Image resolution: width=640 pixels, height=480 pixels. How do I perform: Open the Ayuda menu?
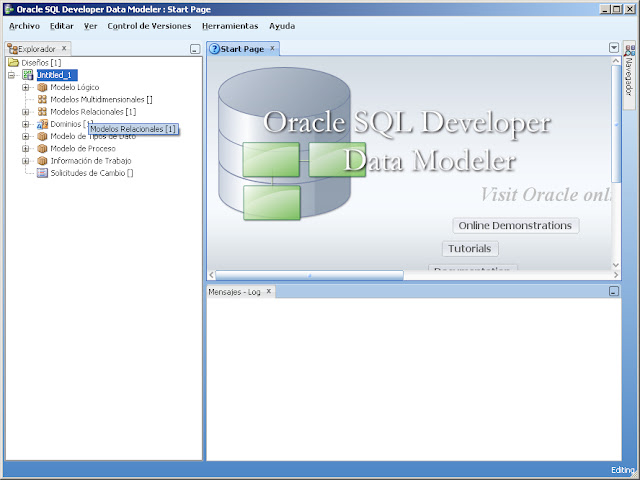pos(282,26)
